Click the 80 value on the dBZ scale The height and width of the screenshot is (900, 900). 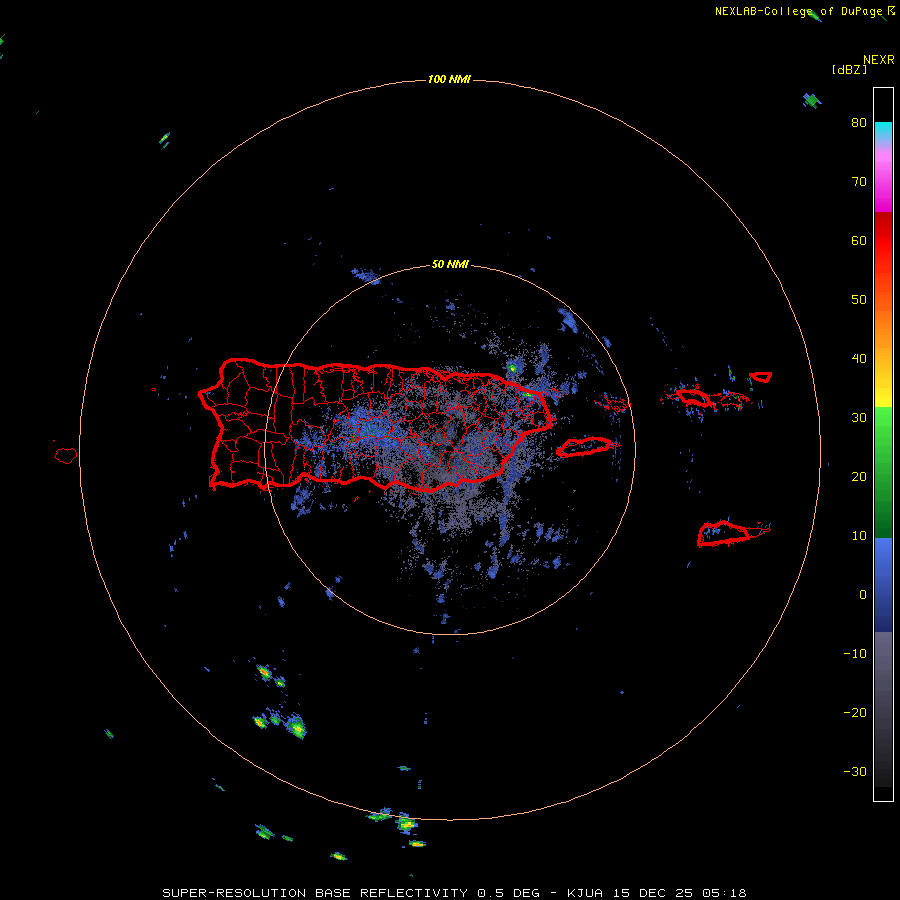[x=859, y=123]
